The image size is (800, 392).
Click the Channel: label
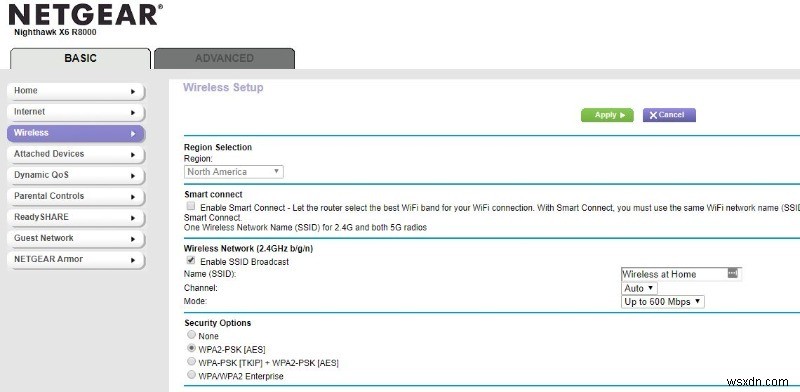pos(201,288)
